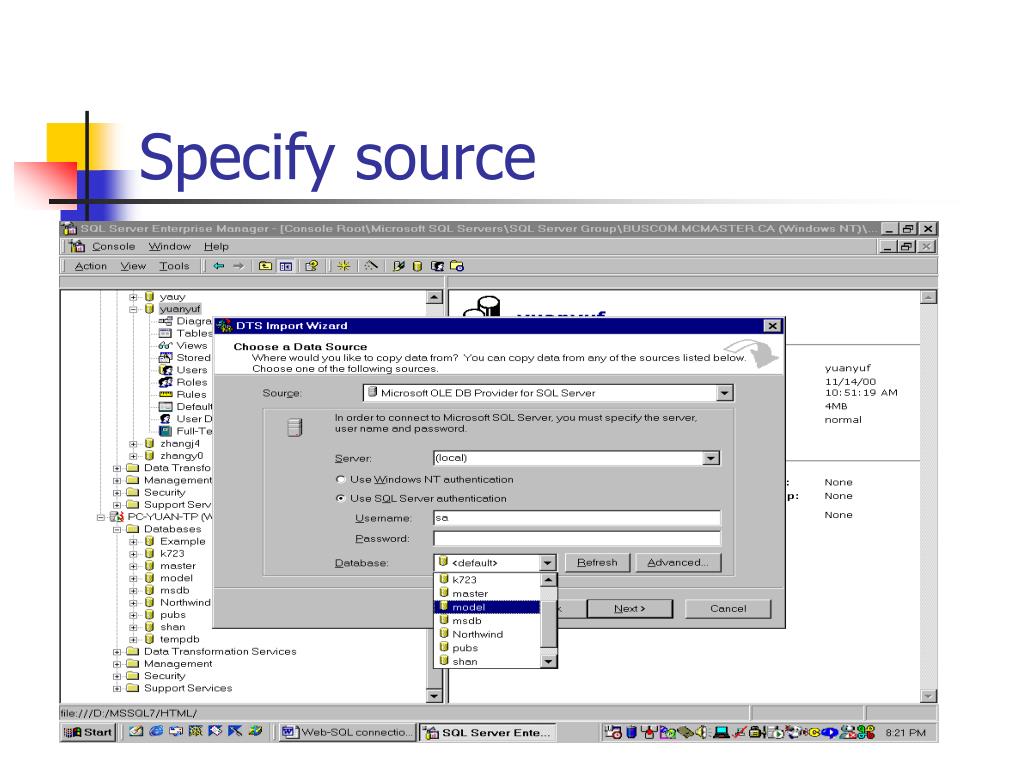The image size is (1024, 768).
Task: Click the PC-YUAN-TP server icon
Action: (117, 517)
